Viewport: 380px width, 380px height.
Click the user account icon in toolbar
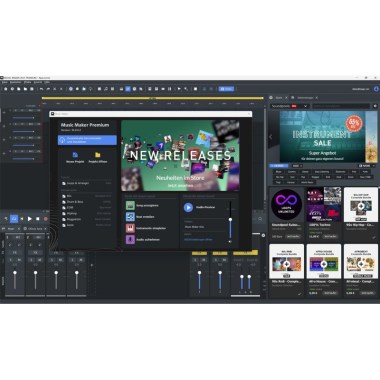click(376, 89)
